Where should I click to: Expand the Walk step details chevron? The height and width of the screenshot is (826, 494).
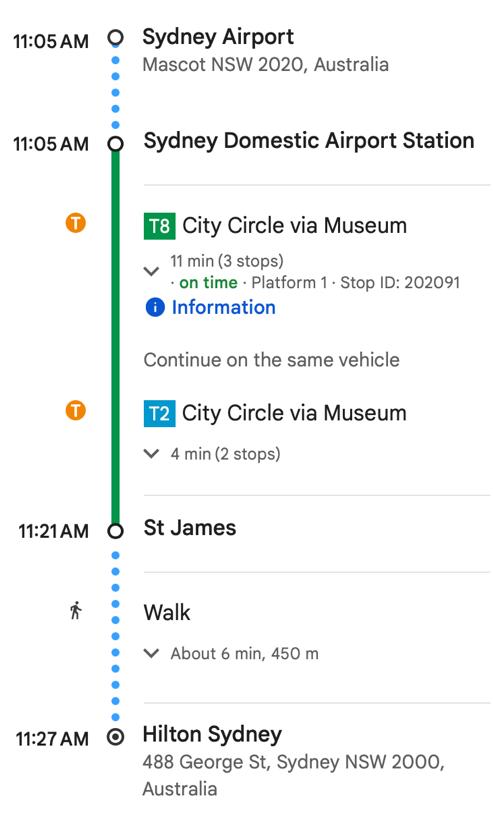click(x=152, y=654)
